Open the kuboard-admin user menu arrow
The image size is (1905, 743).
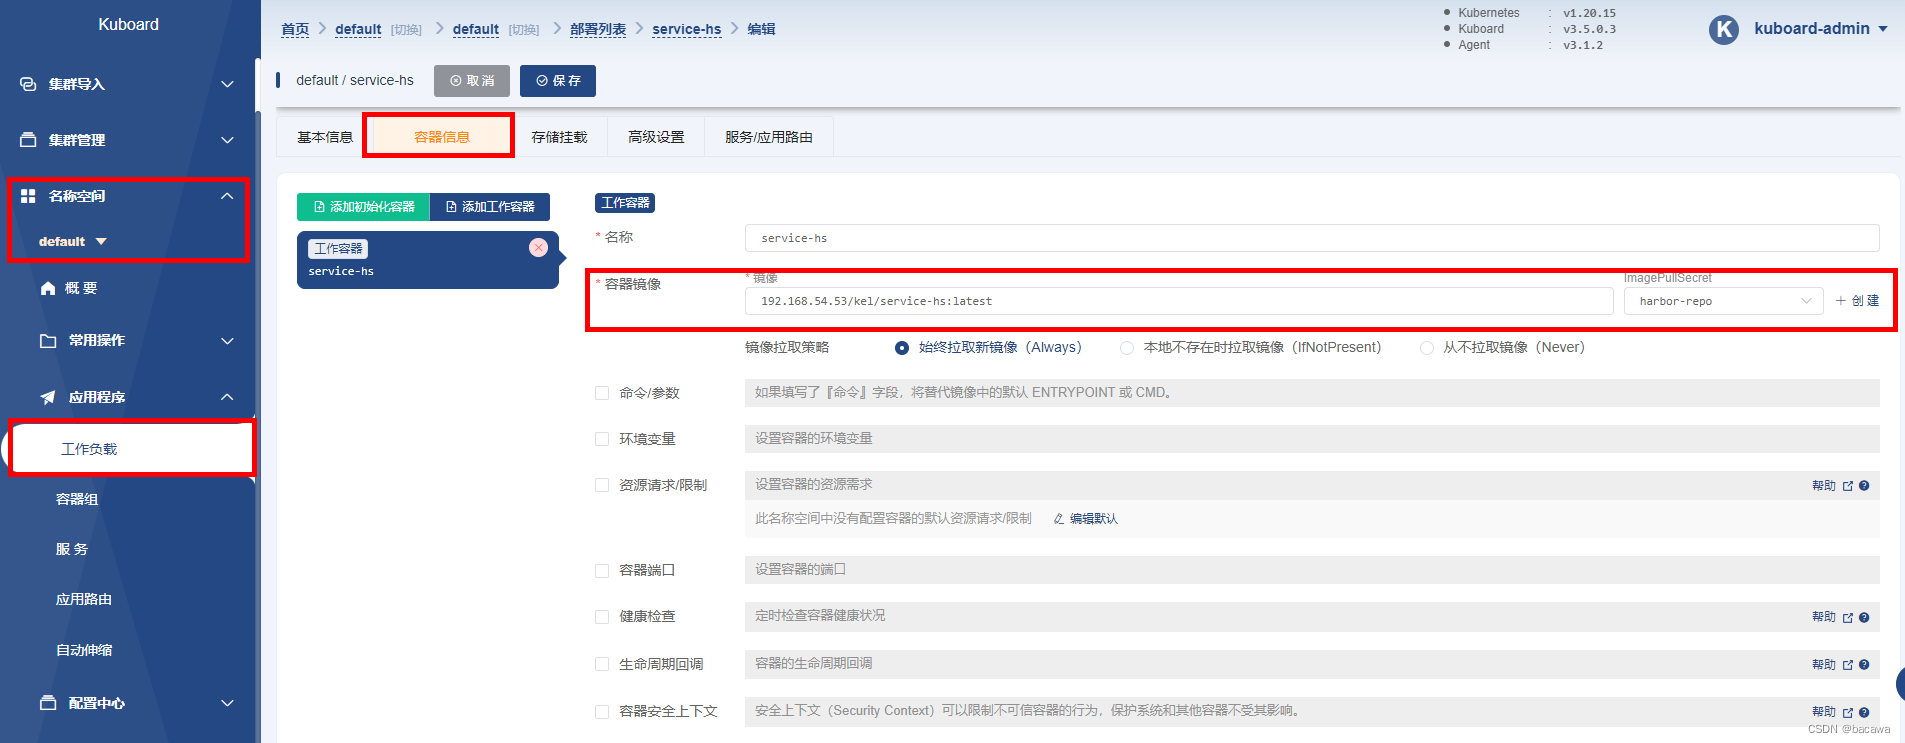1883,29
